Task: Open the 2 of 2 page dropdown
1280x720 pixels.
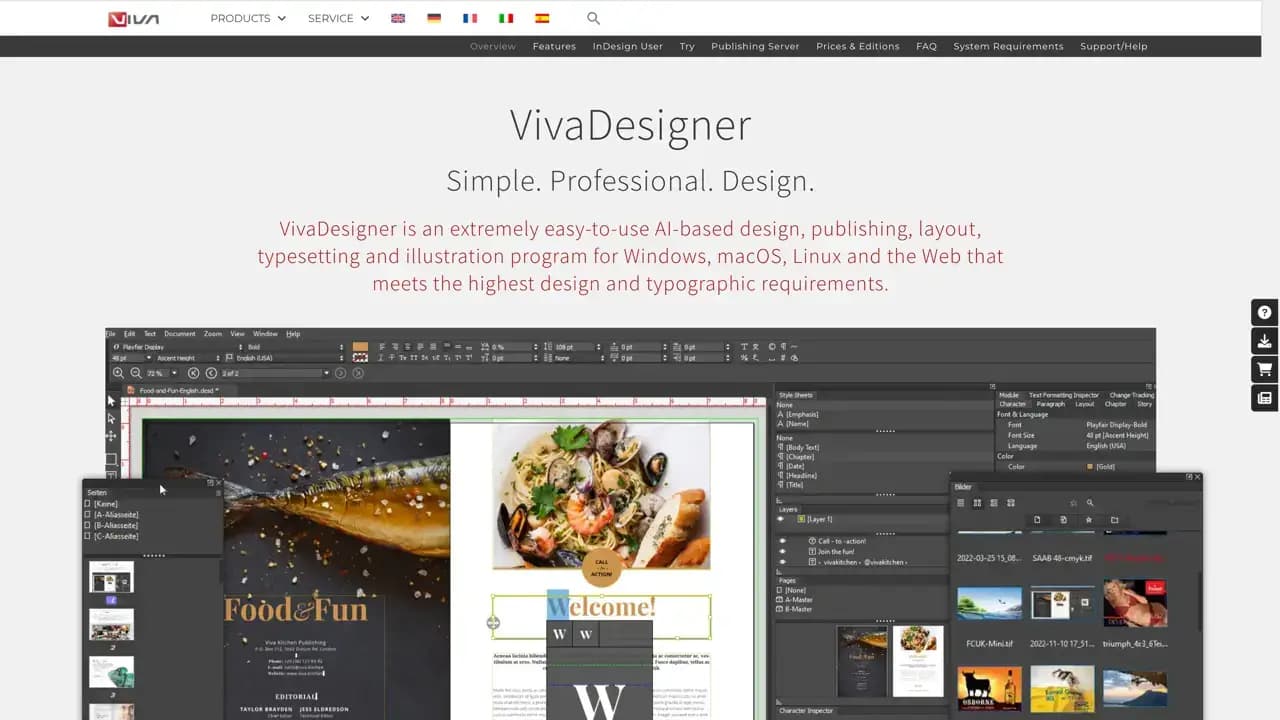Action: [275, 373]
